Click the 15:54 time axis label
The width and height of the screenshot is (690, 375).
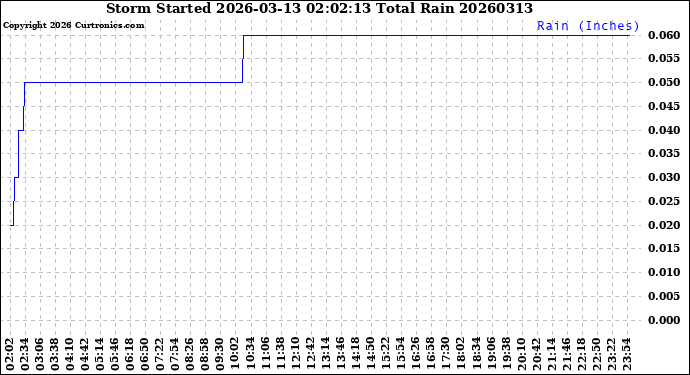point(400,354)
